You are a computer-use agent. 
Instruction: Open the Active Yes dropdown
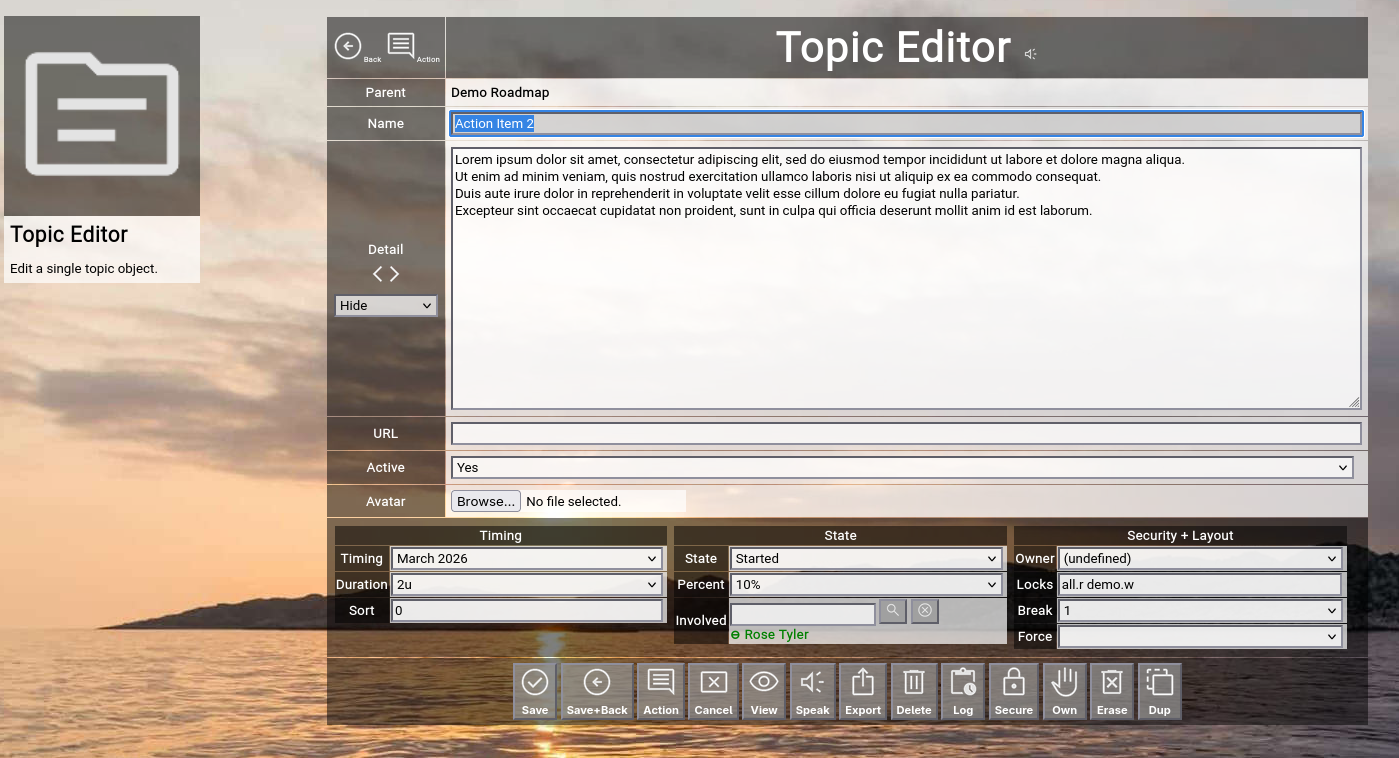902,468
